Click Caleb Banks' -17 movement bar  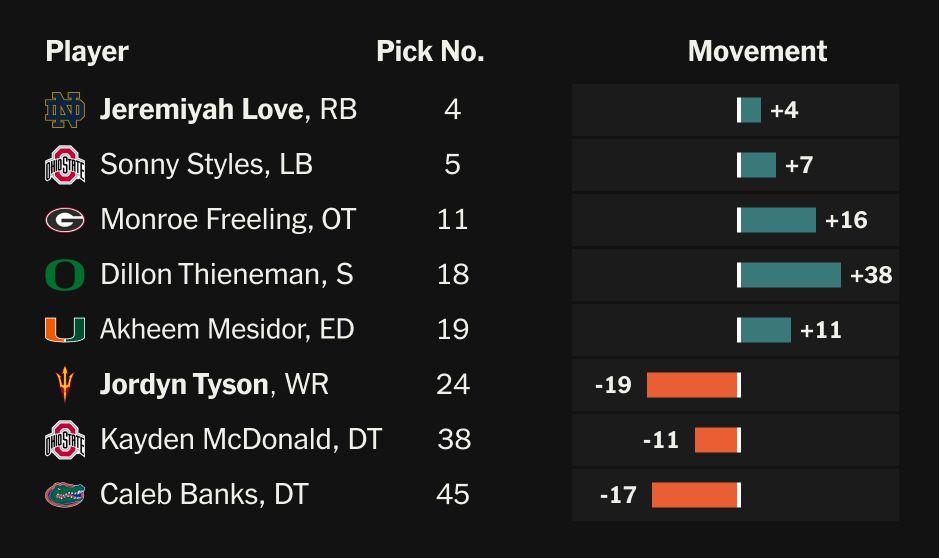pos(694,495)
